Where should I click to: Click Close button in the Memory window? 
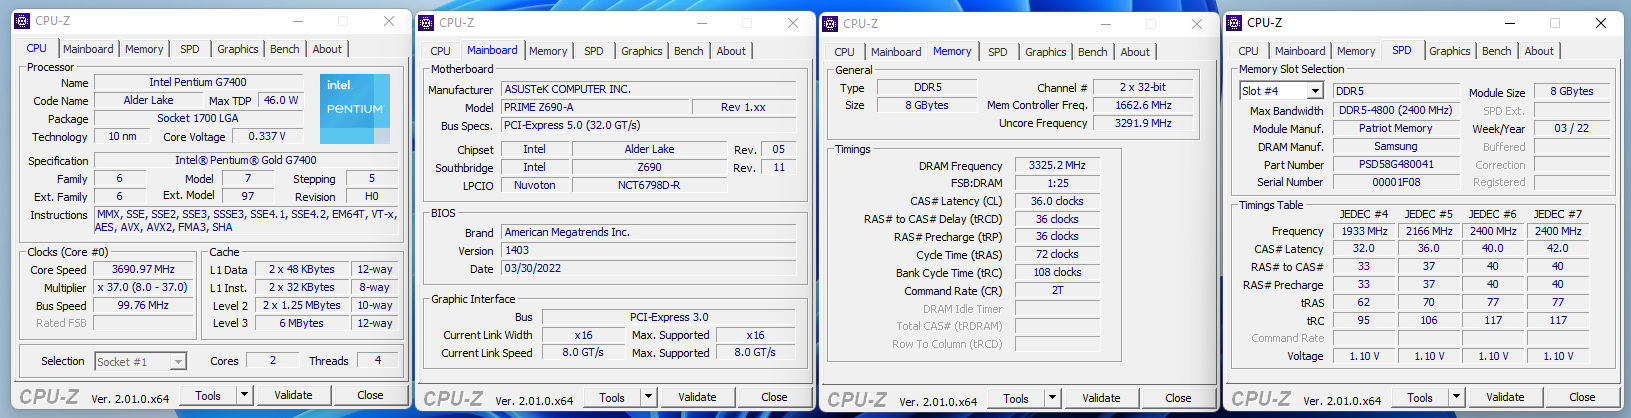click(x=1178, y=398)
